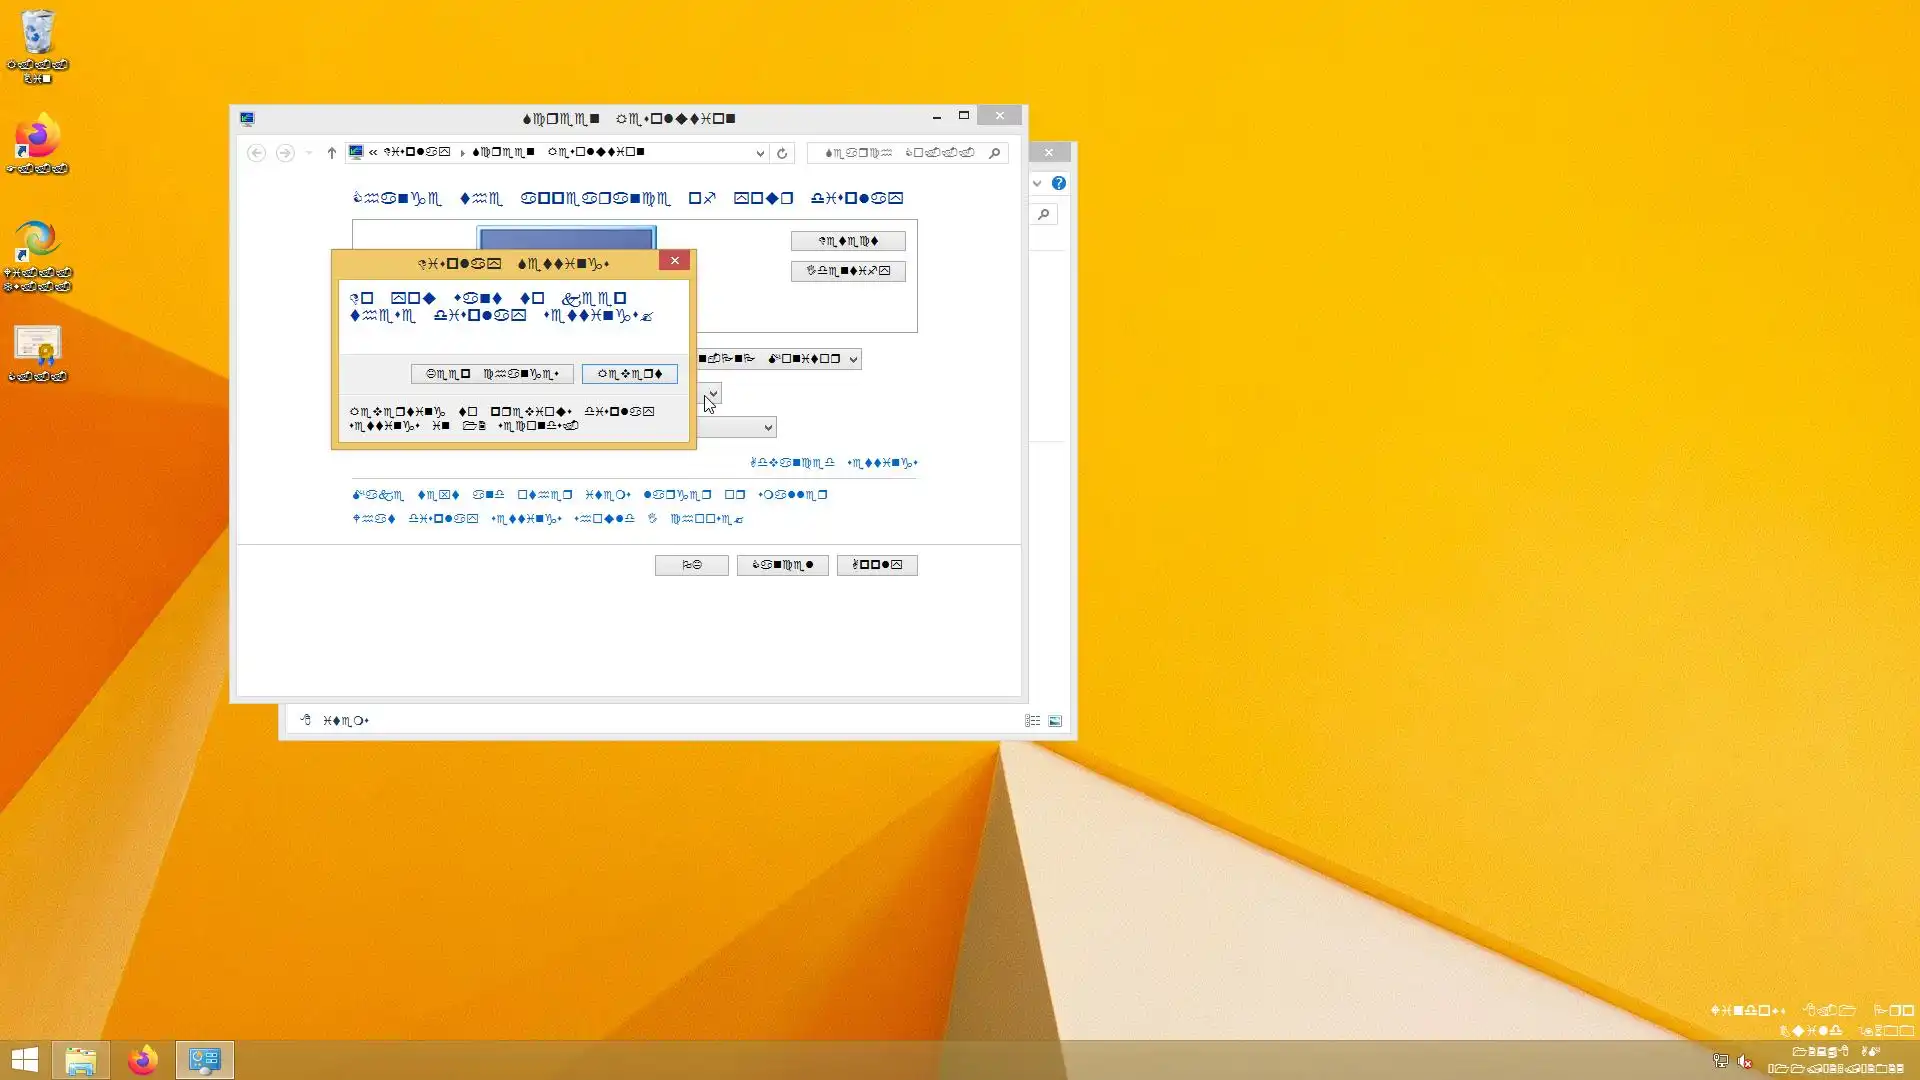The width and height of the screenshot is (1920, 1080).
Task: Expand the Display monitor selection dropdown
Action: point(852,359)
